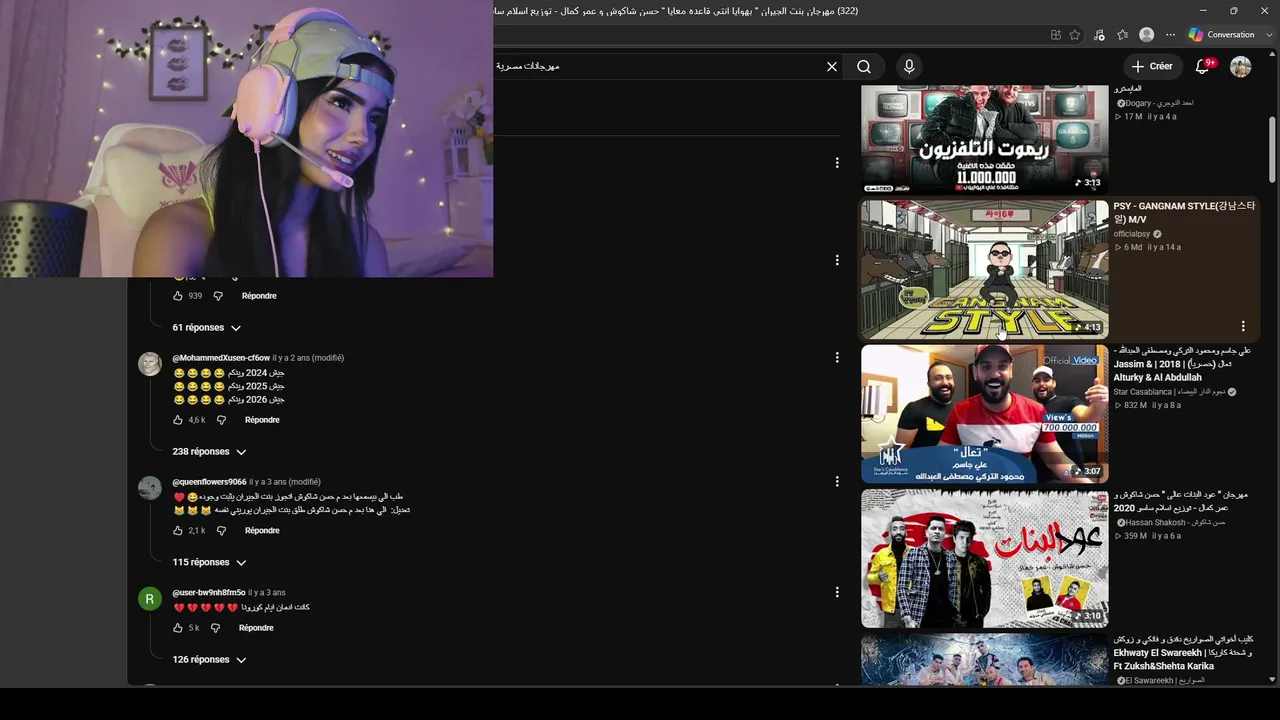Viewport: 1280px width, 720px height.
Task: Open the Ekhwaty El Sawareekh video title
Action: (1183, 653)
